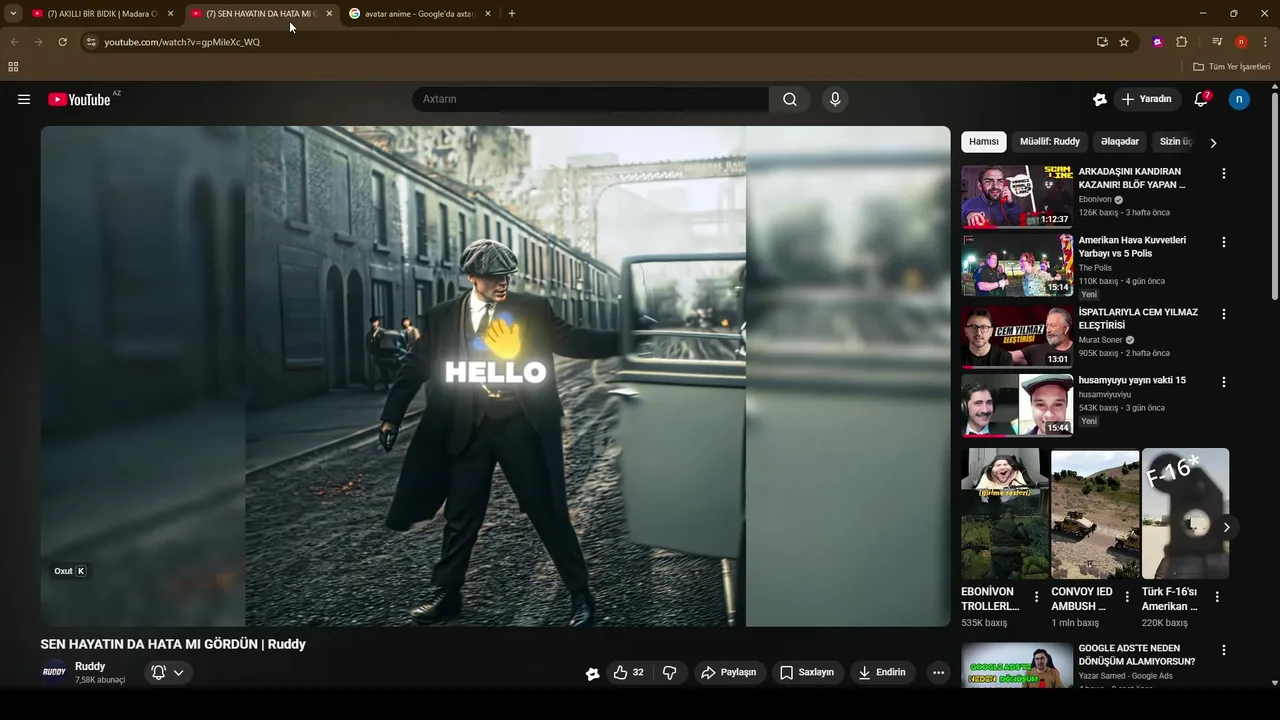Download the video with the Endirin button
This screenshot has width=1280, height=720.
click(x=882, y=672)
